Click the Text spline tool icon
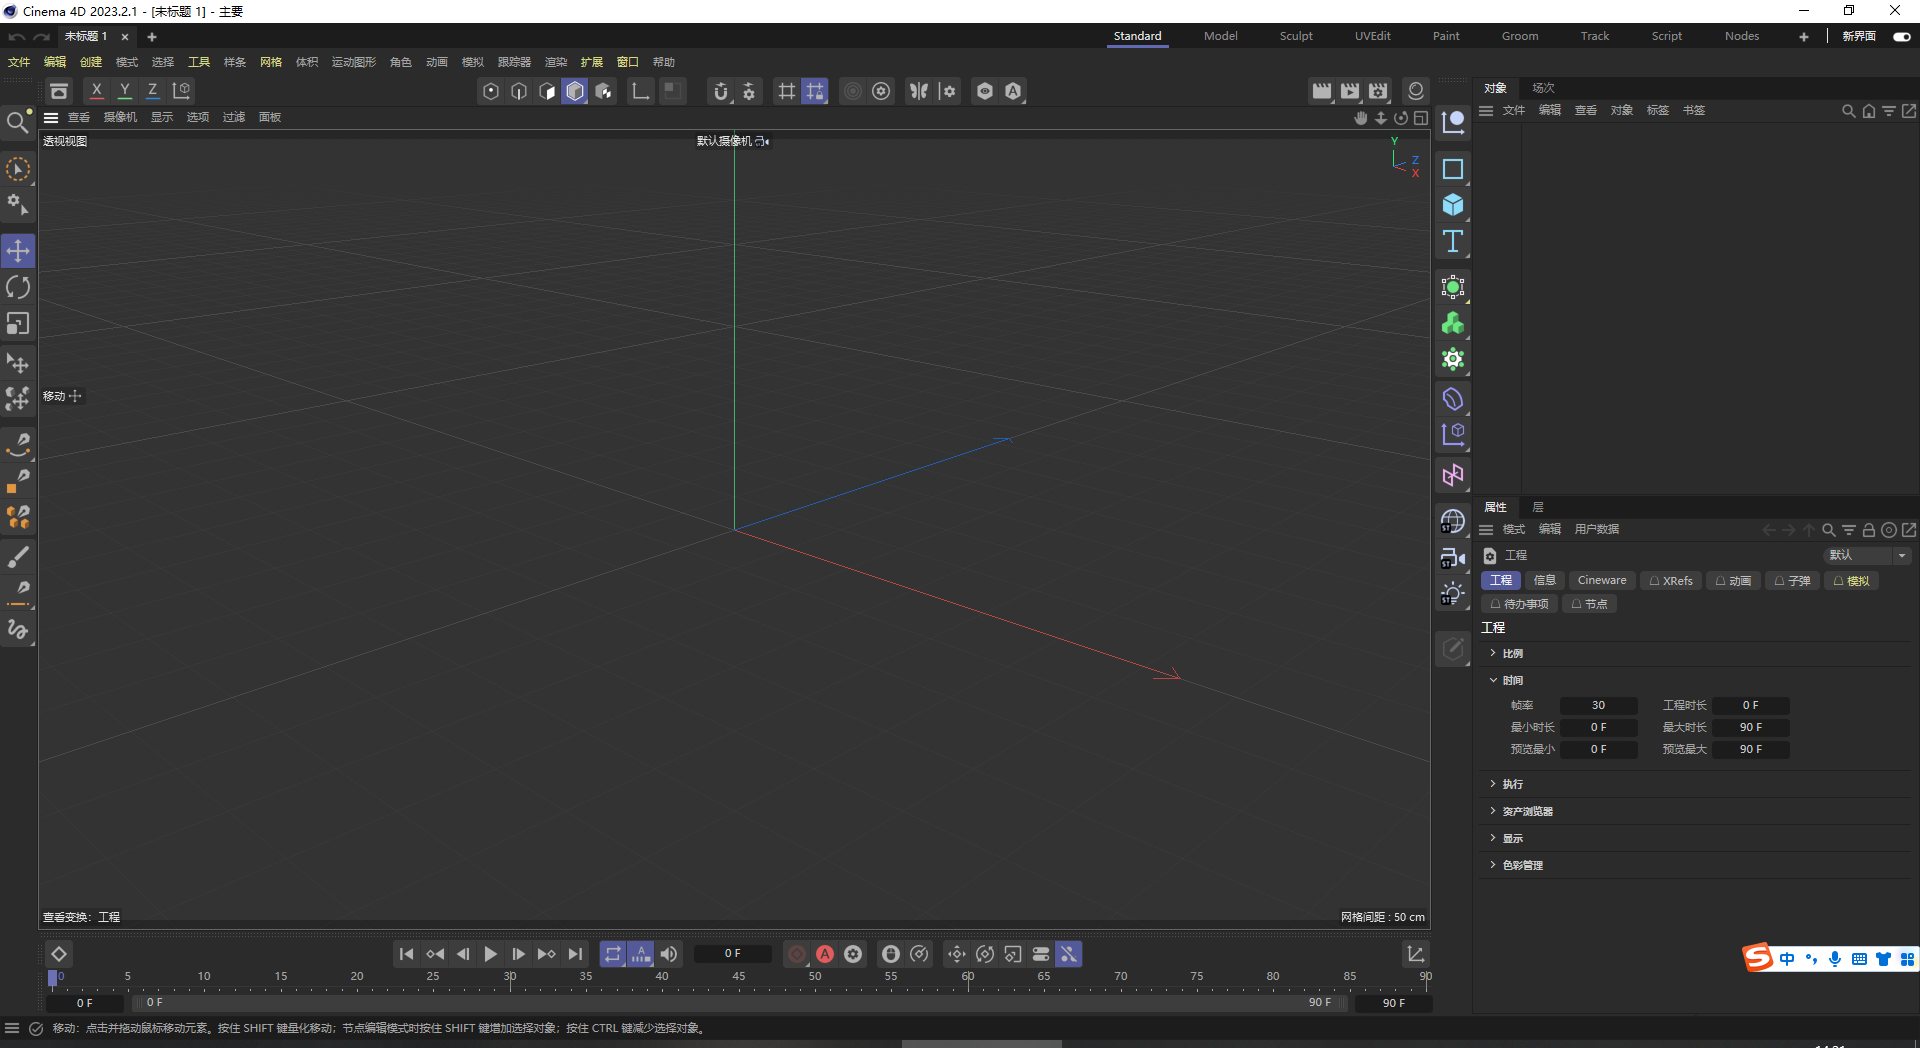This screenshot has width=1920, height=1048. [x=1453, y=241]
